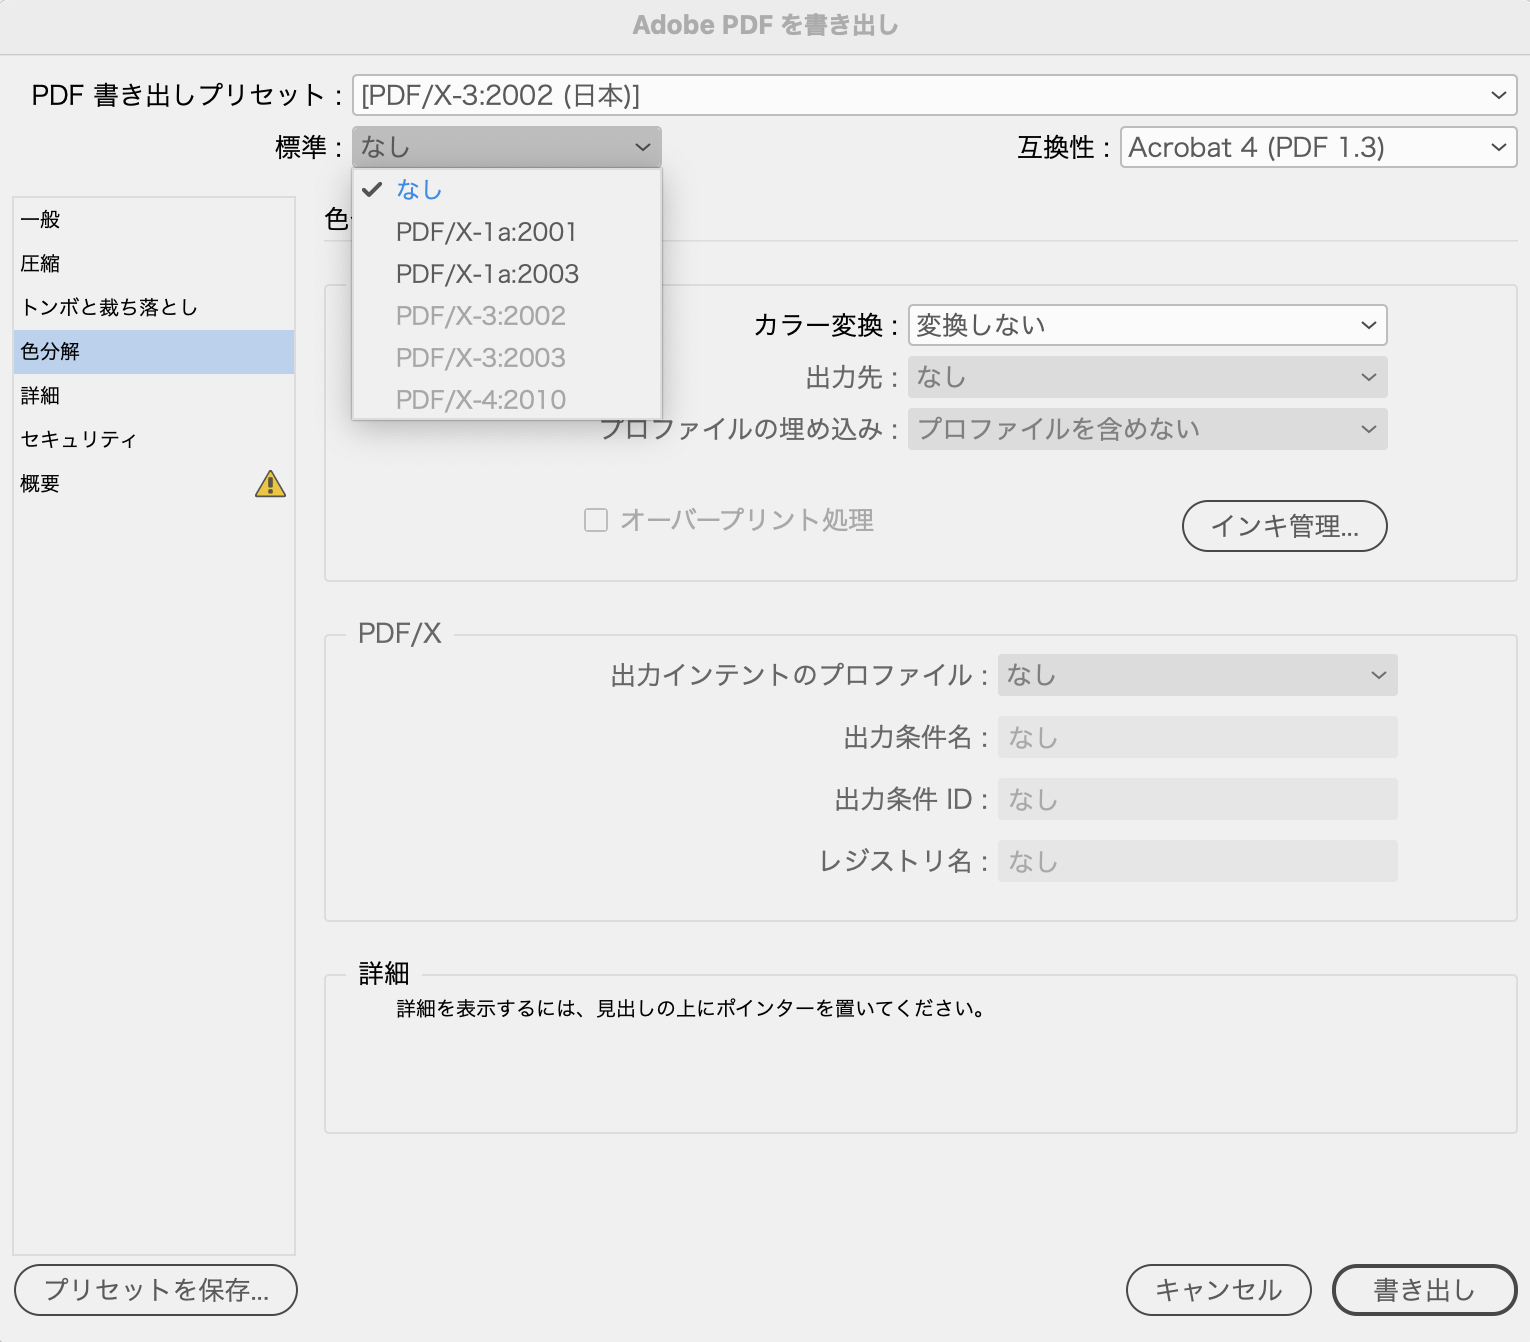Image resolution: width=1530 pixels, height=1342 pixels.
Task: Switch to the 概要 panel
Action: tap(154, 483)
